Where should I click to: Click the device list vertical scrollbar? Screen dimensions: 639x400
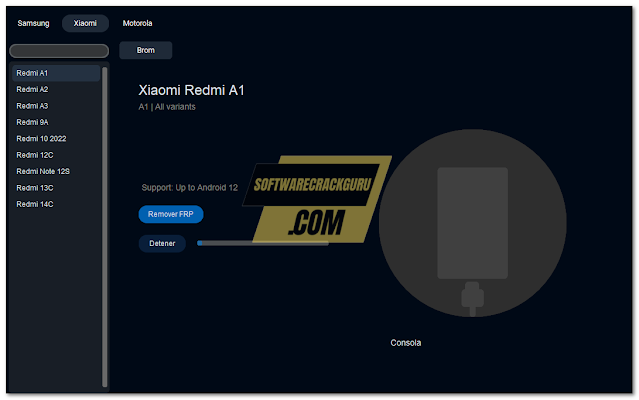click(x=105, y=227)
